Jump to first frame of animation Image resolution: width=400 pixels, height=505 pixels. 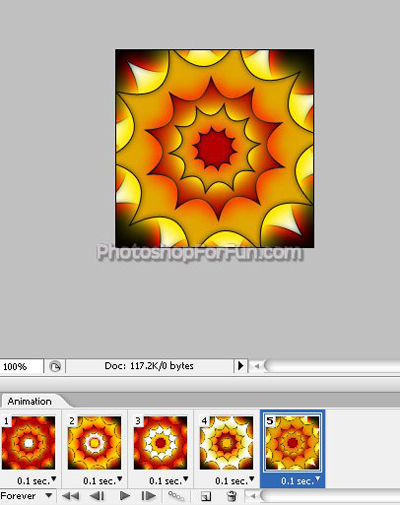[x=70, y=496]
